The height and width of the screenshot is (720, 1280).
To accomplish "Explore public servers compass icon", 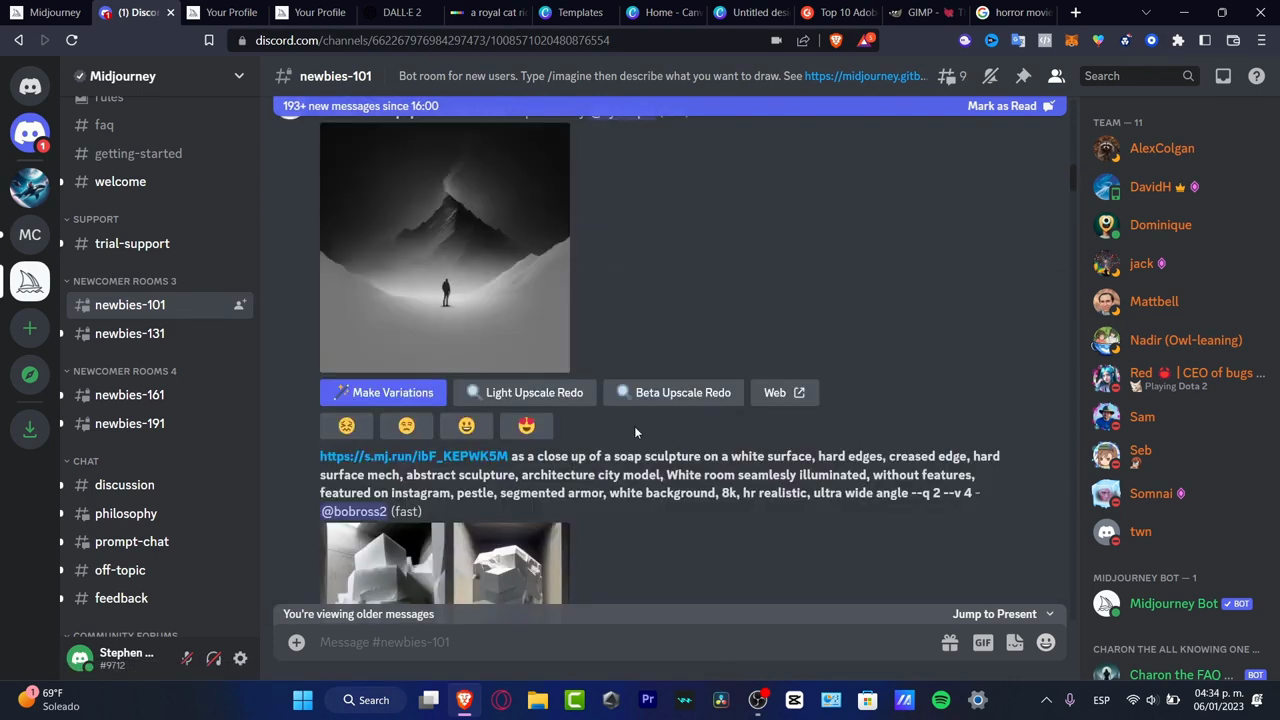I will (x=30, y=374).
